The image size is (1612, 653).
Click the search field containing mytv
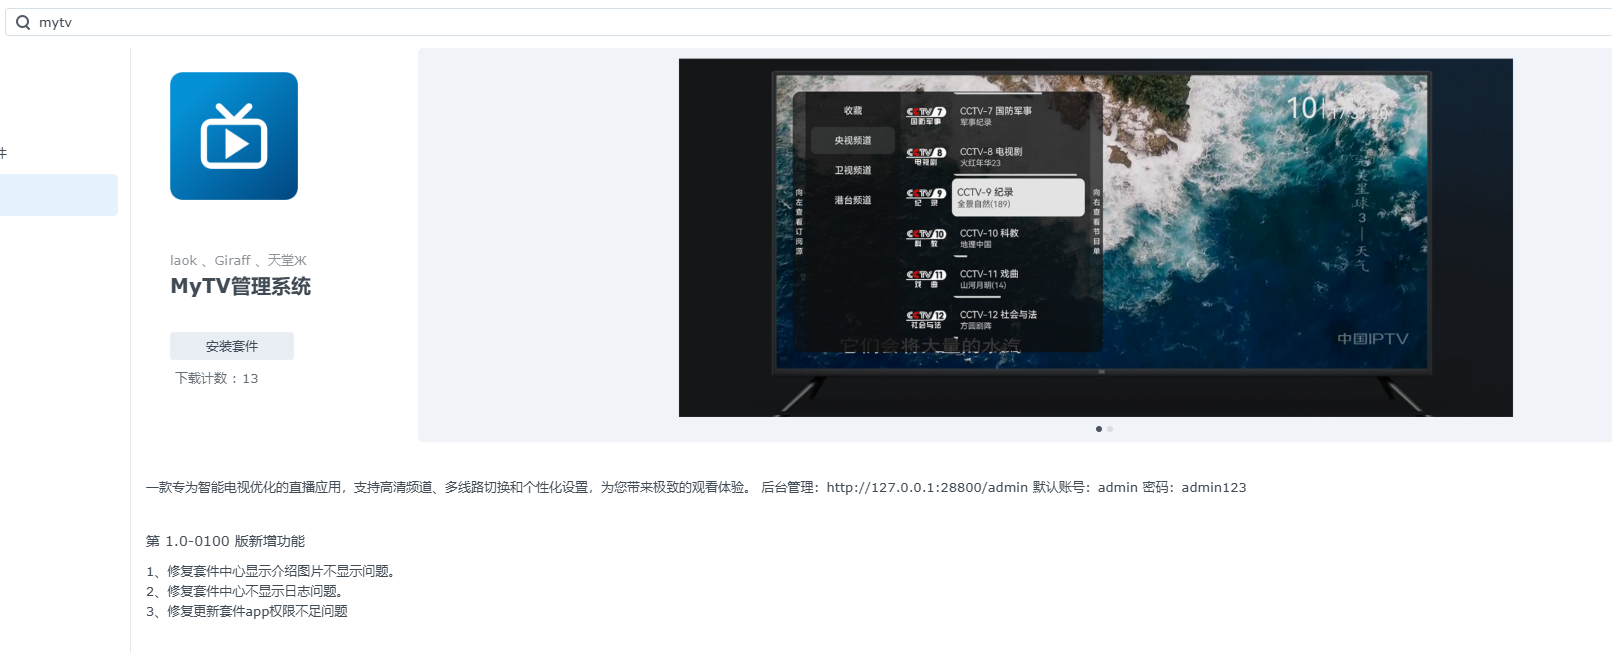coord(810,22)
